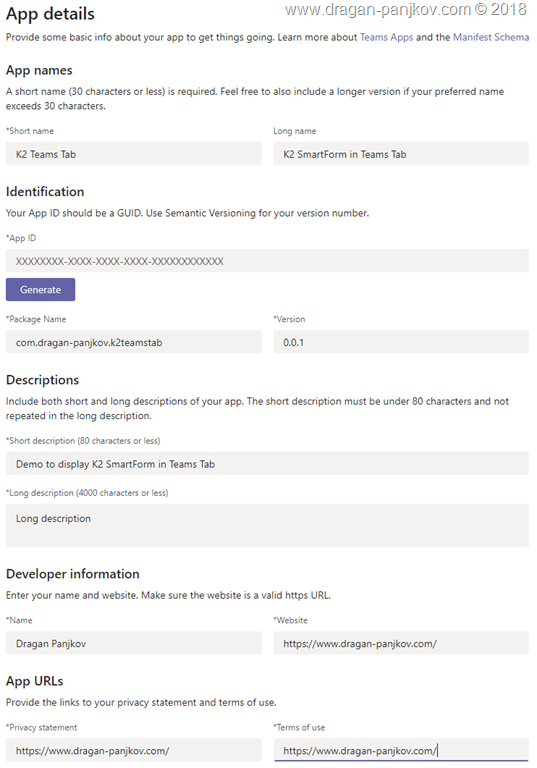537x768 pixels.
Task: Click the Developer information section heading
Action: (73, 574)
